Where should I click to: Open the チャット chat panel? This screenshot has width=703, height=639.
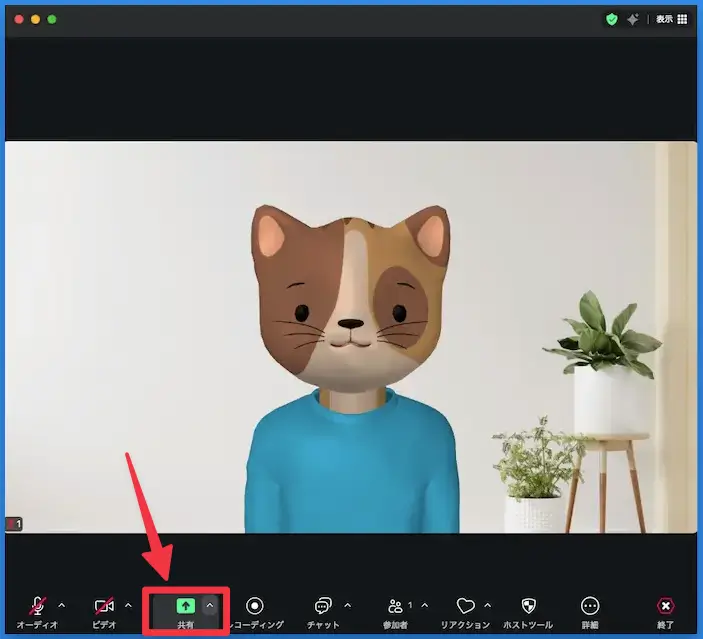coord(323,606)
